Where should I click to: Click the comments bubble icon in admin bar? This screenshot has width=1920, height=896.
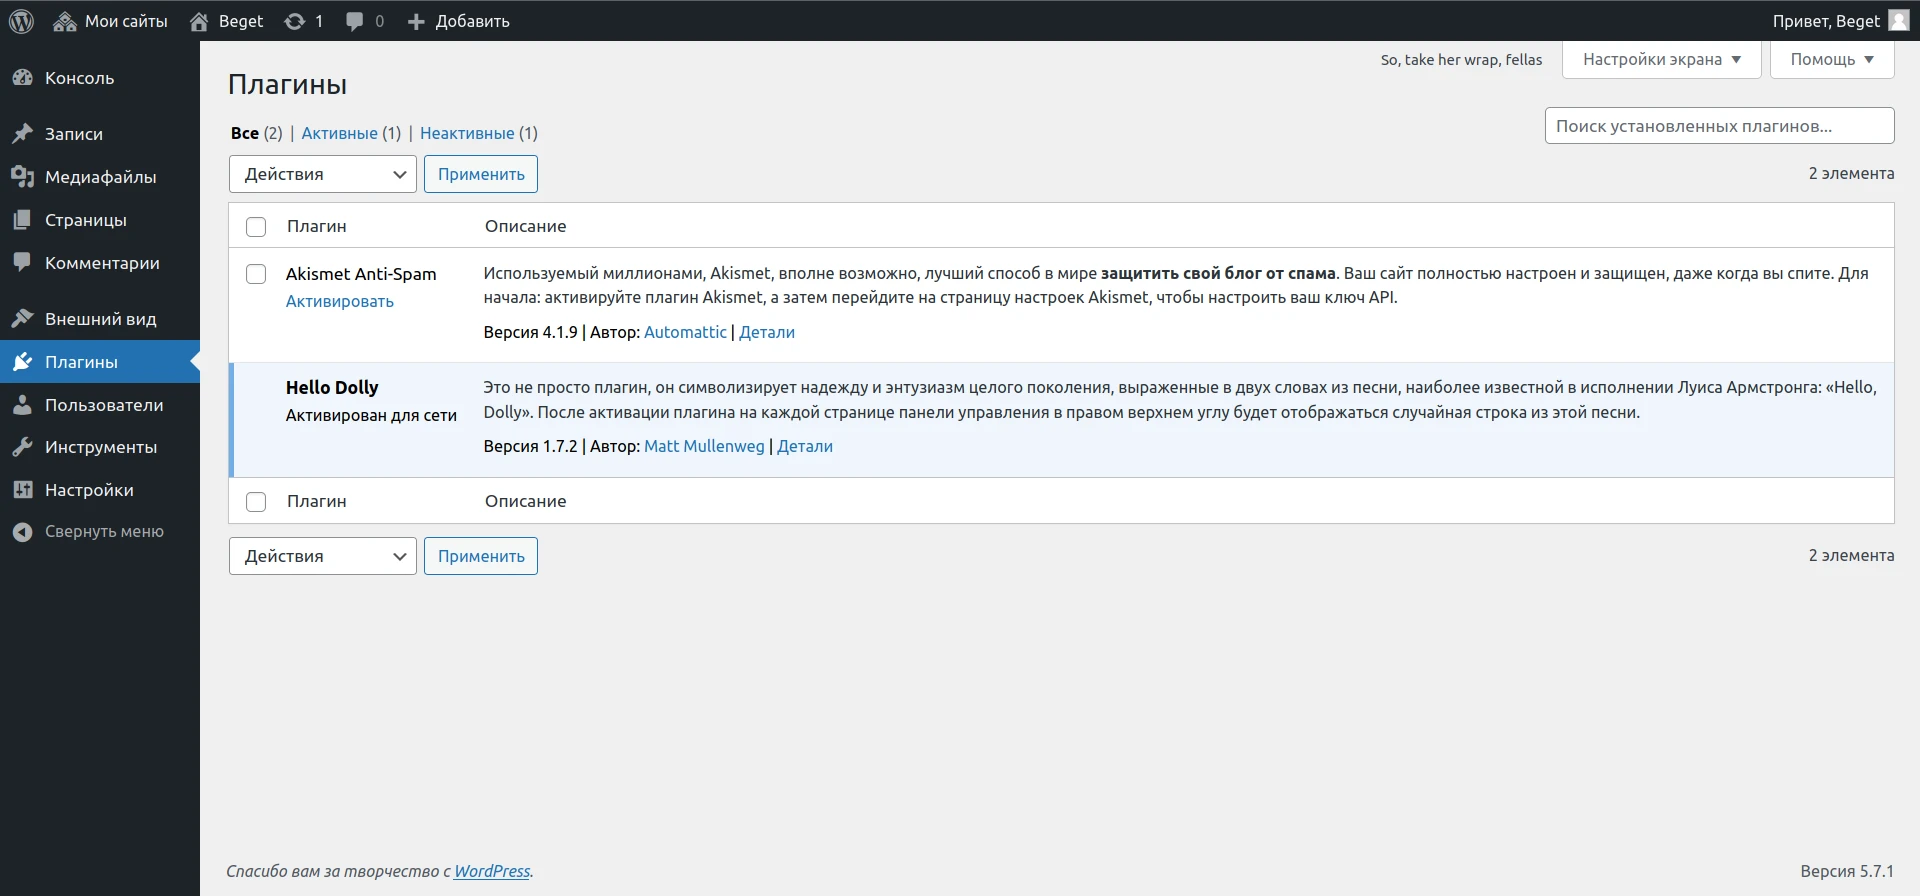click(x=354, y=21)
